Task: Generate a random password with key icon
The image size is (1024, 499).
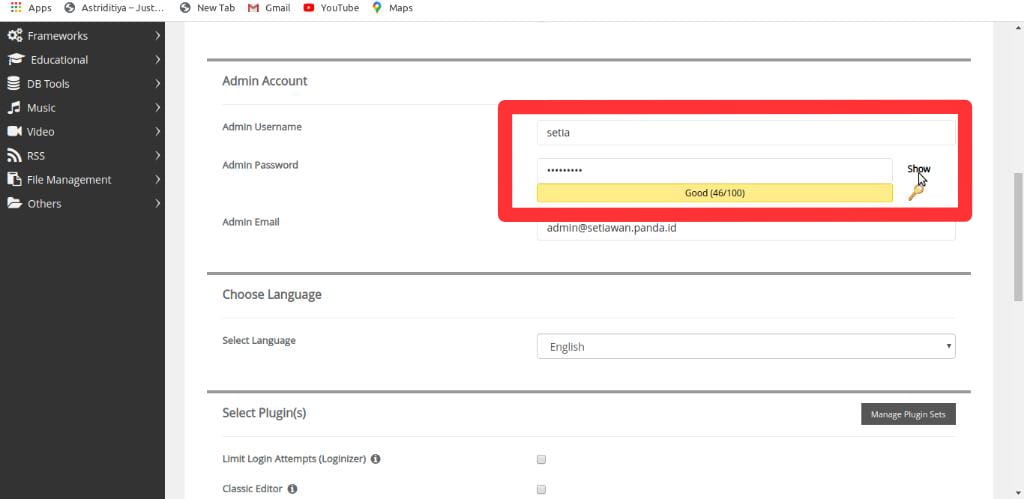Action: 916,192
